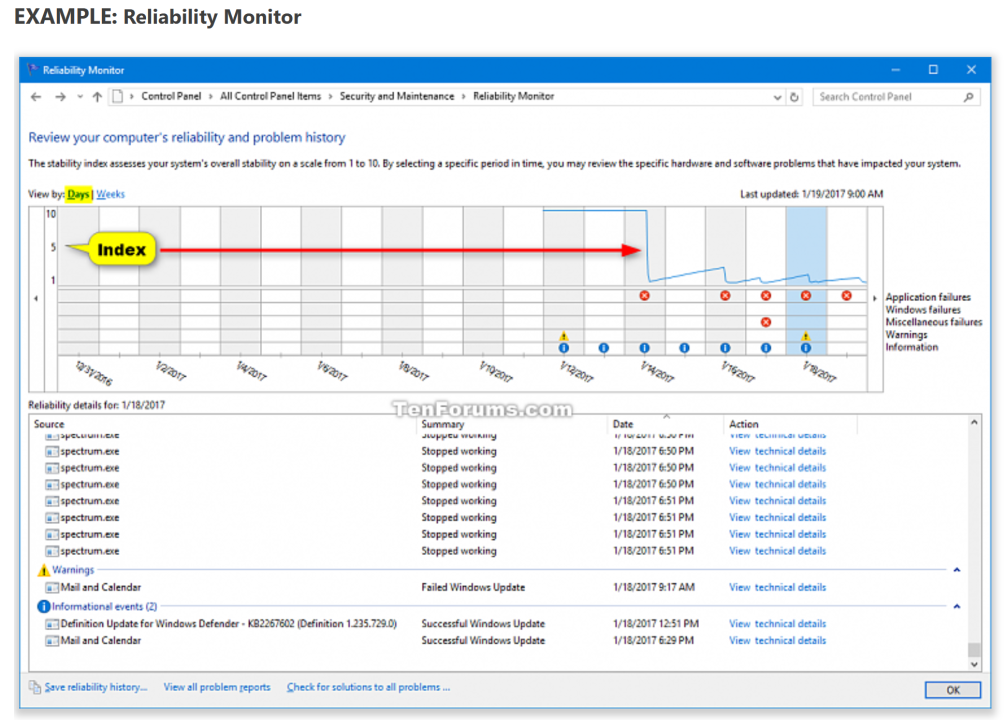Collapse the Warnings section
1007x720 pixels.
tap(957, 570)
